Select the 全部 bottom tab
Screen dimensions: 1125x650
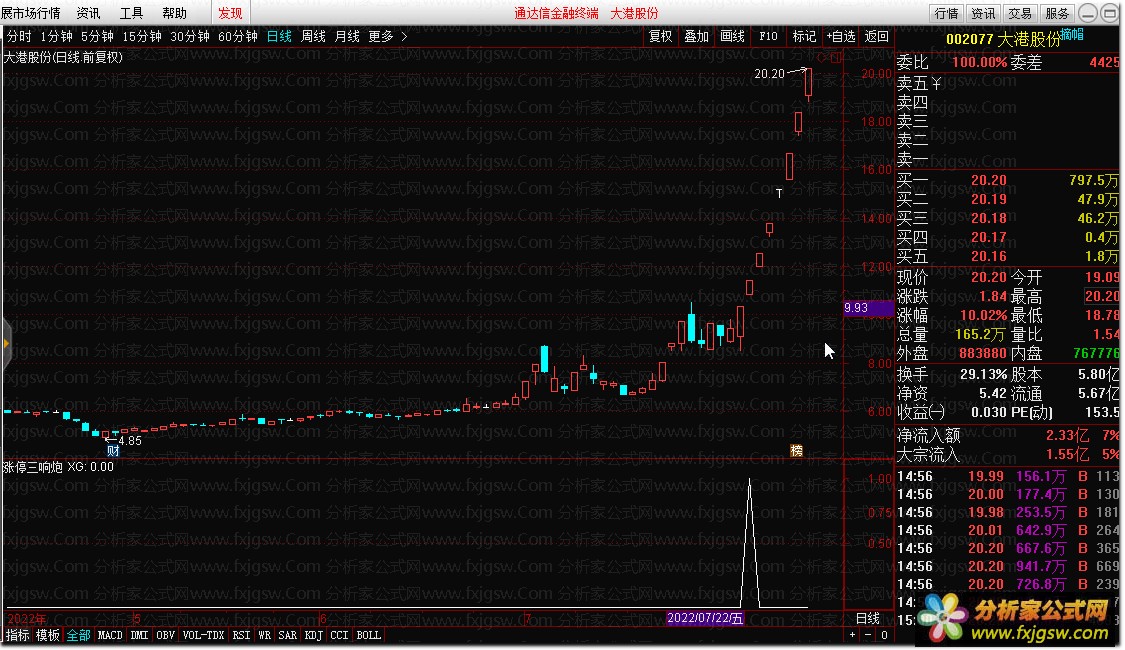(x=78, y=636)
